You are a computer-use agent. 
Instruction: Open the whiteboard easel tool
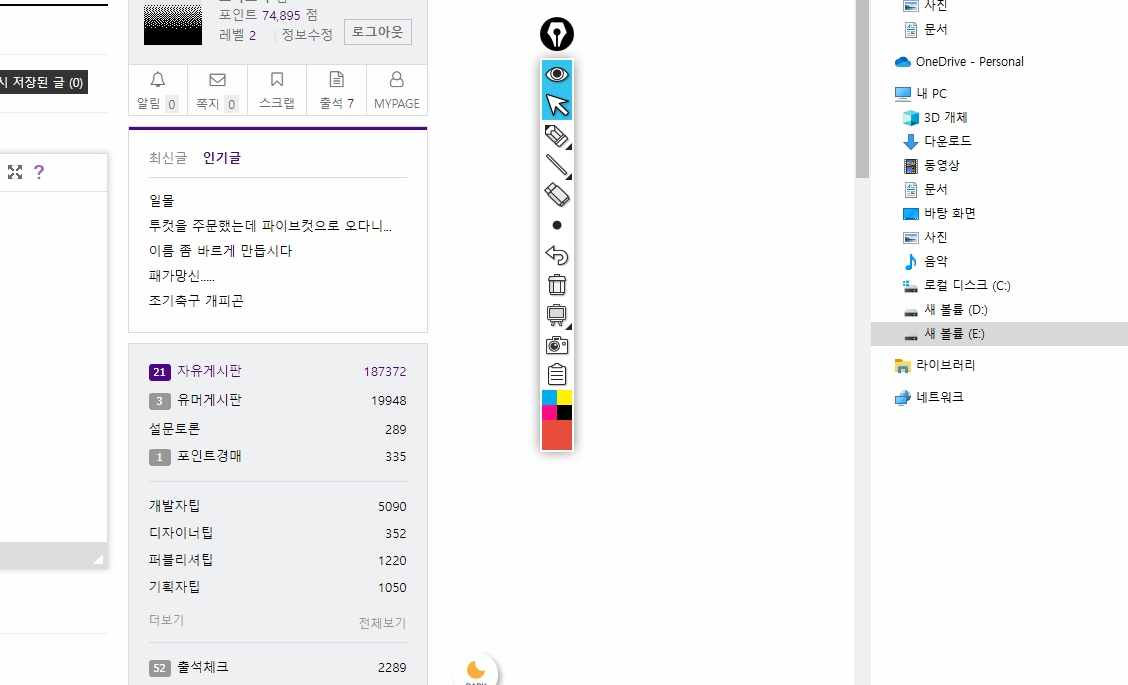(x=557, y=315)
